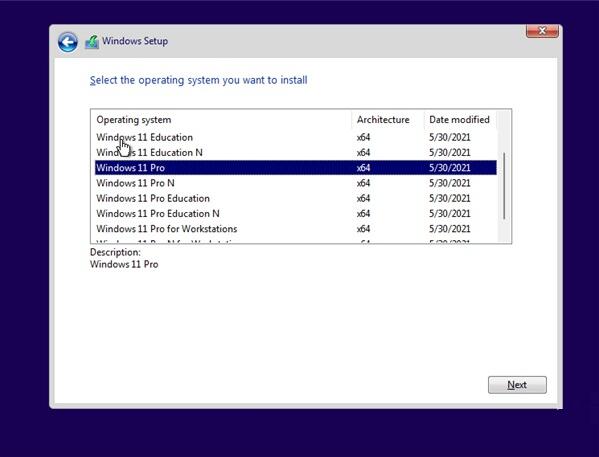
Task: Select the Windows 11 Education N row
Action: 296,152
